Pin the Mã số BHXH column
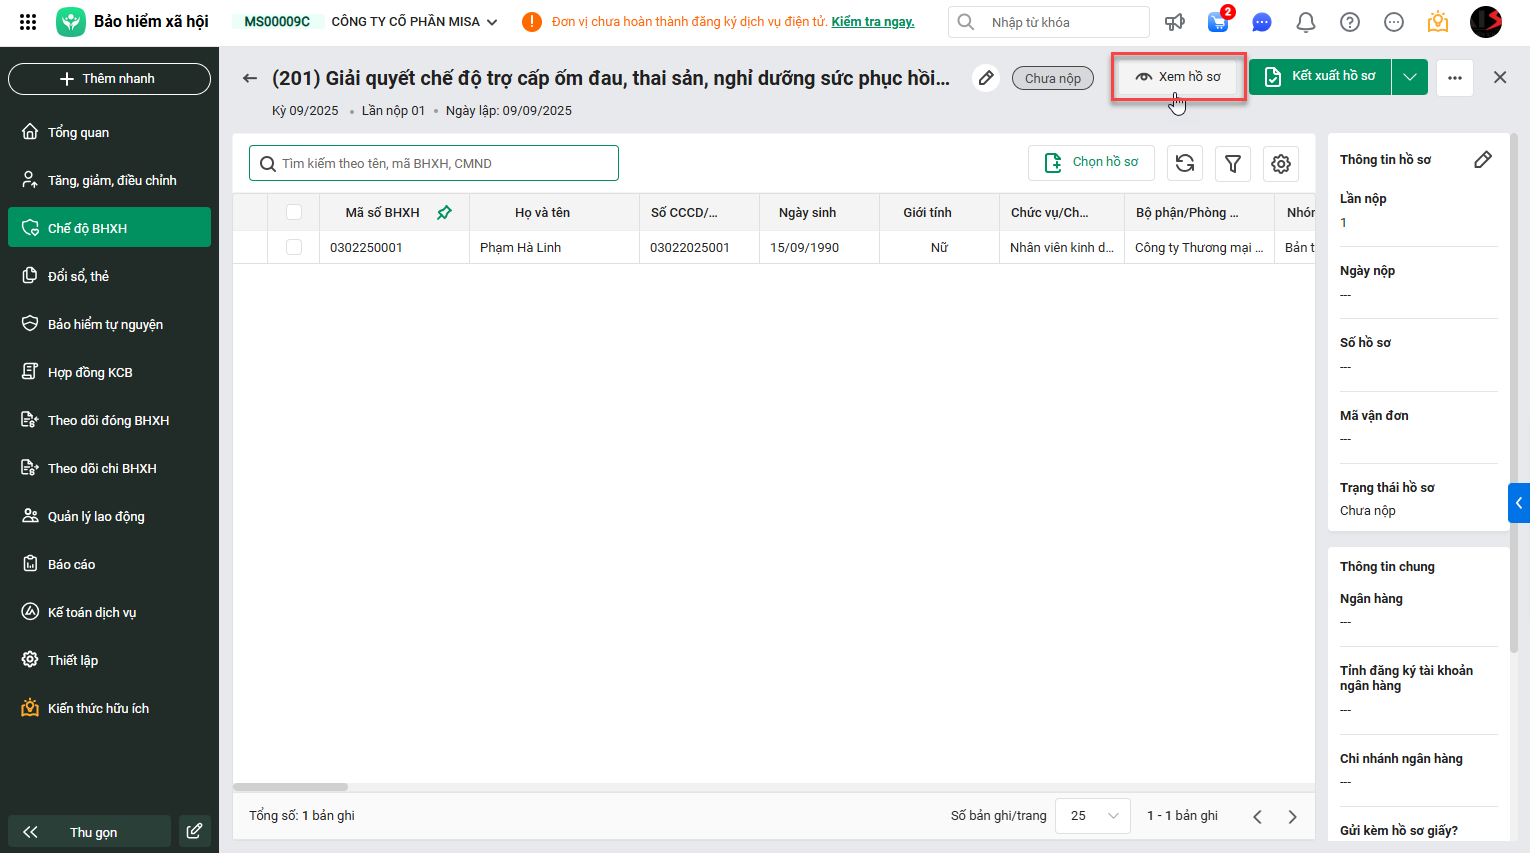 (444, 212)
